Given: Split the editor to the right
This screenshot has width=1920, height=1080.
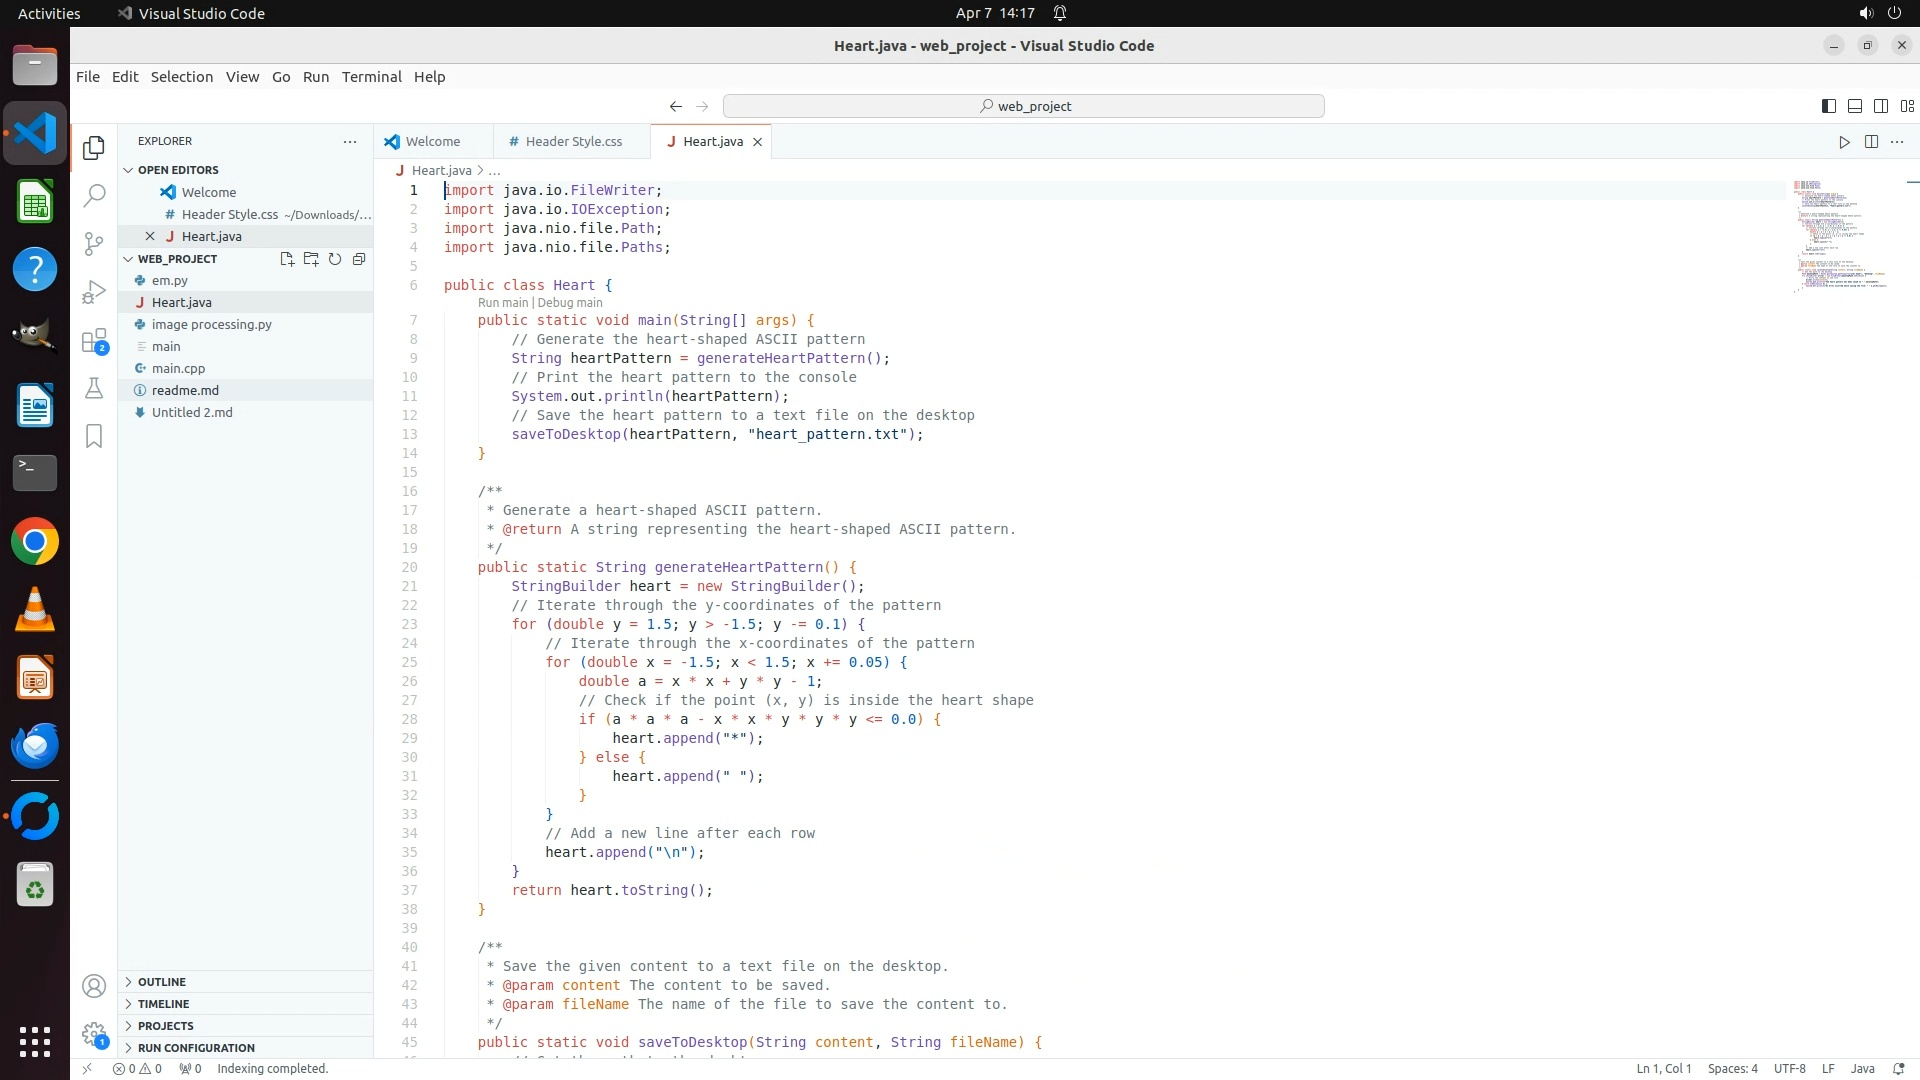Looking at the screenshot, I should 1871,142.
